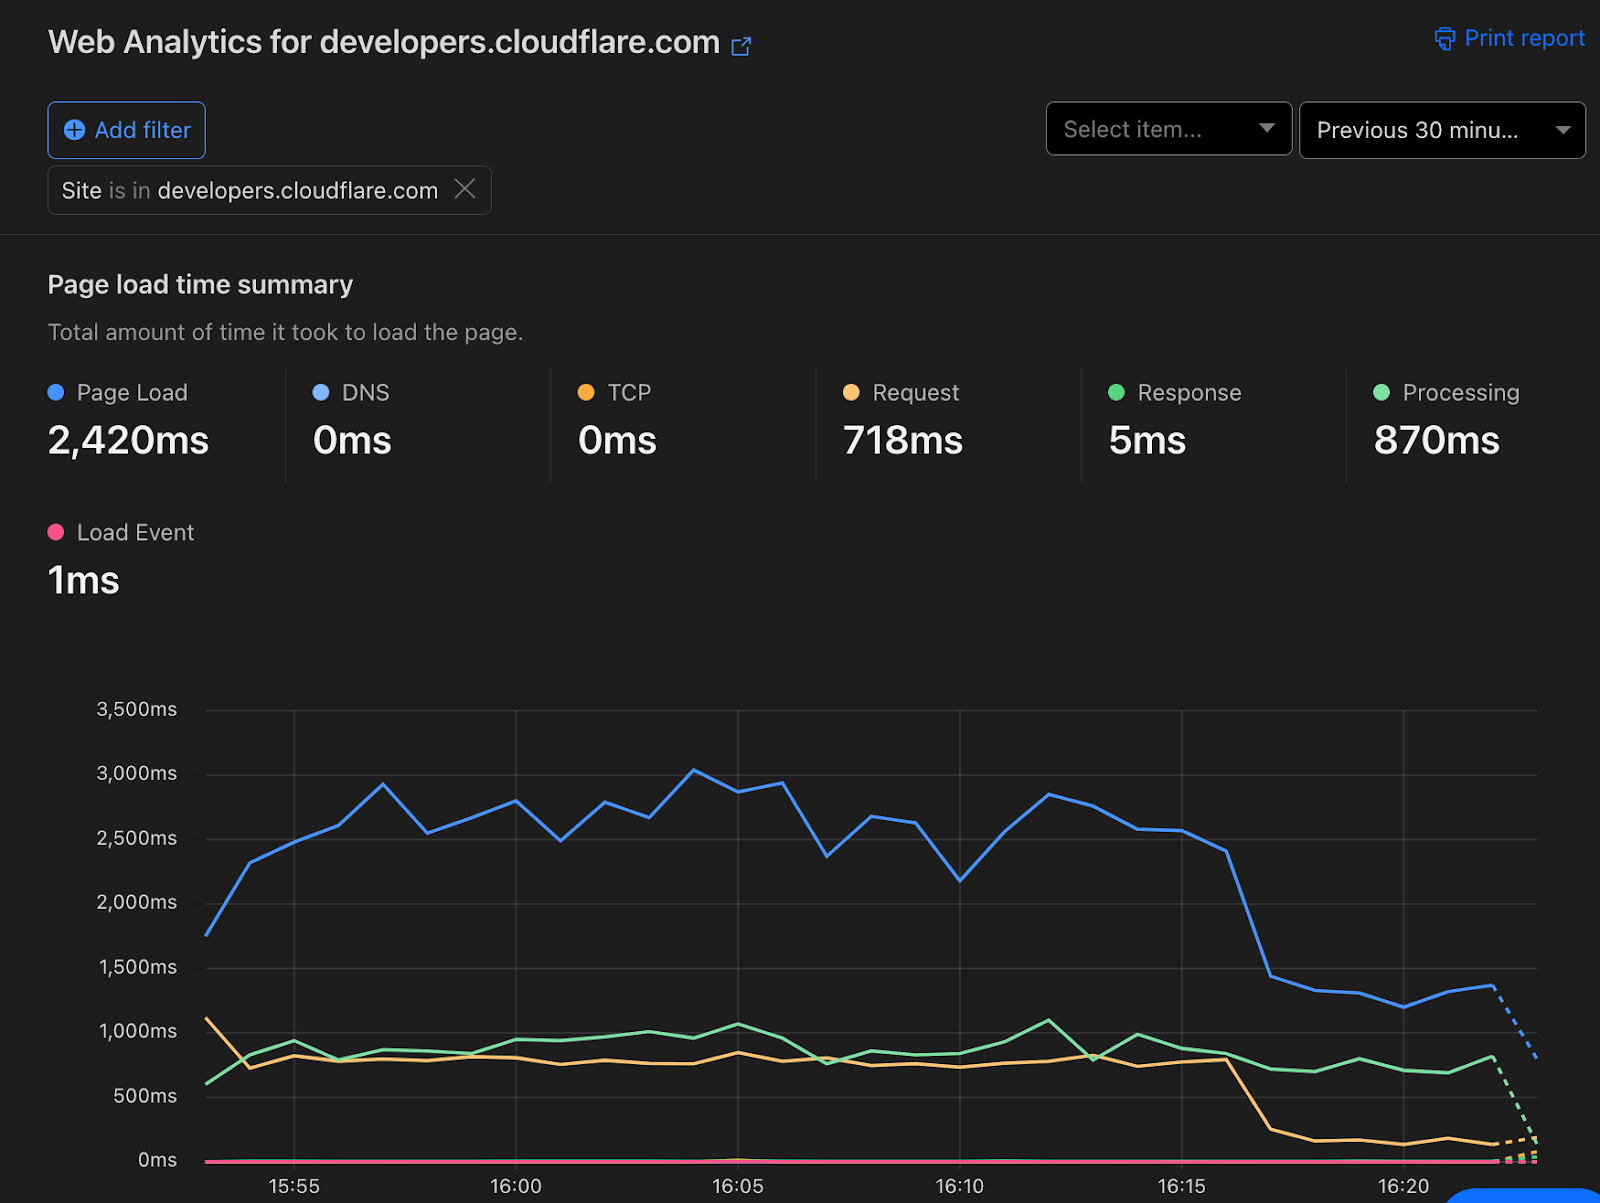Screen dimensions: 1600x1203
Task: Click the Web Analytics for developers.cloudflare.com title
Action: (384, 43)
